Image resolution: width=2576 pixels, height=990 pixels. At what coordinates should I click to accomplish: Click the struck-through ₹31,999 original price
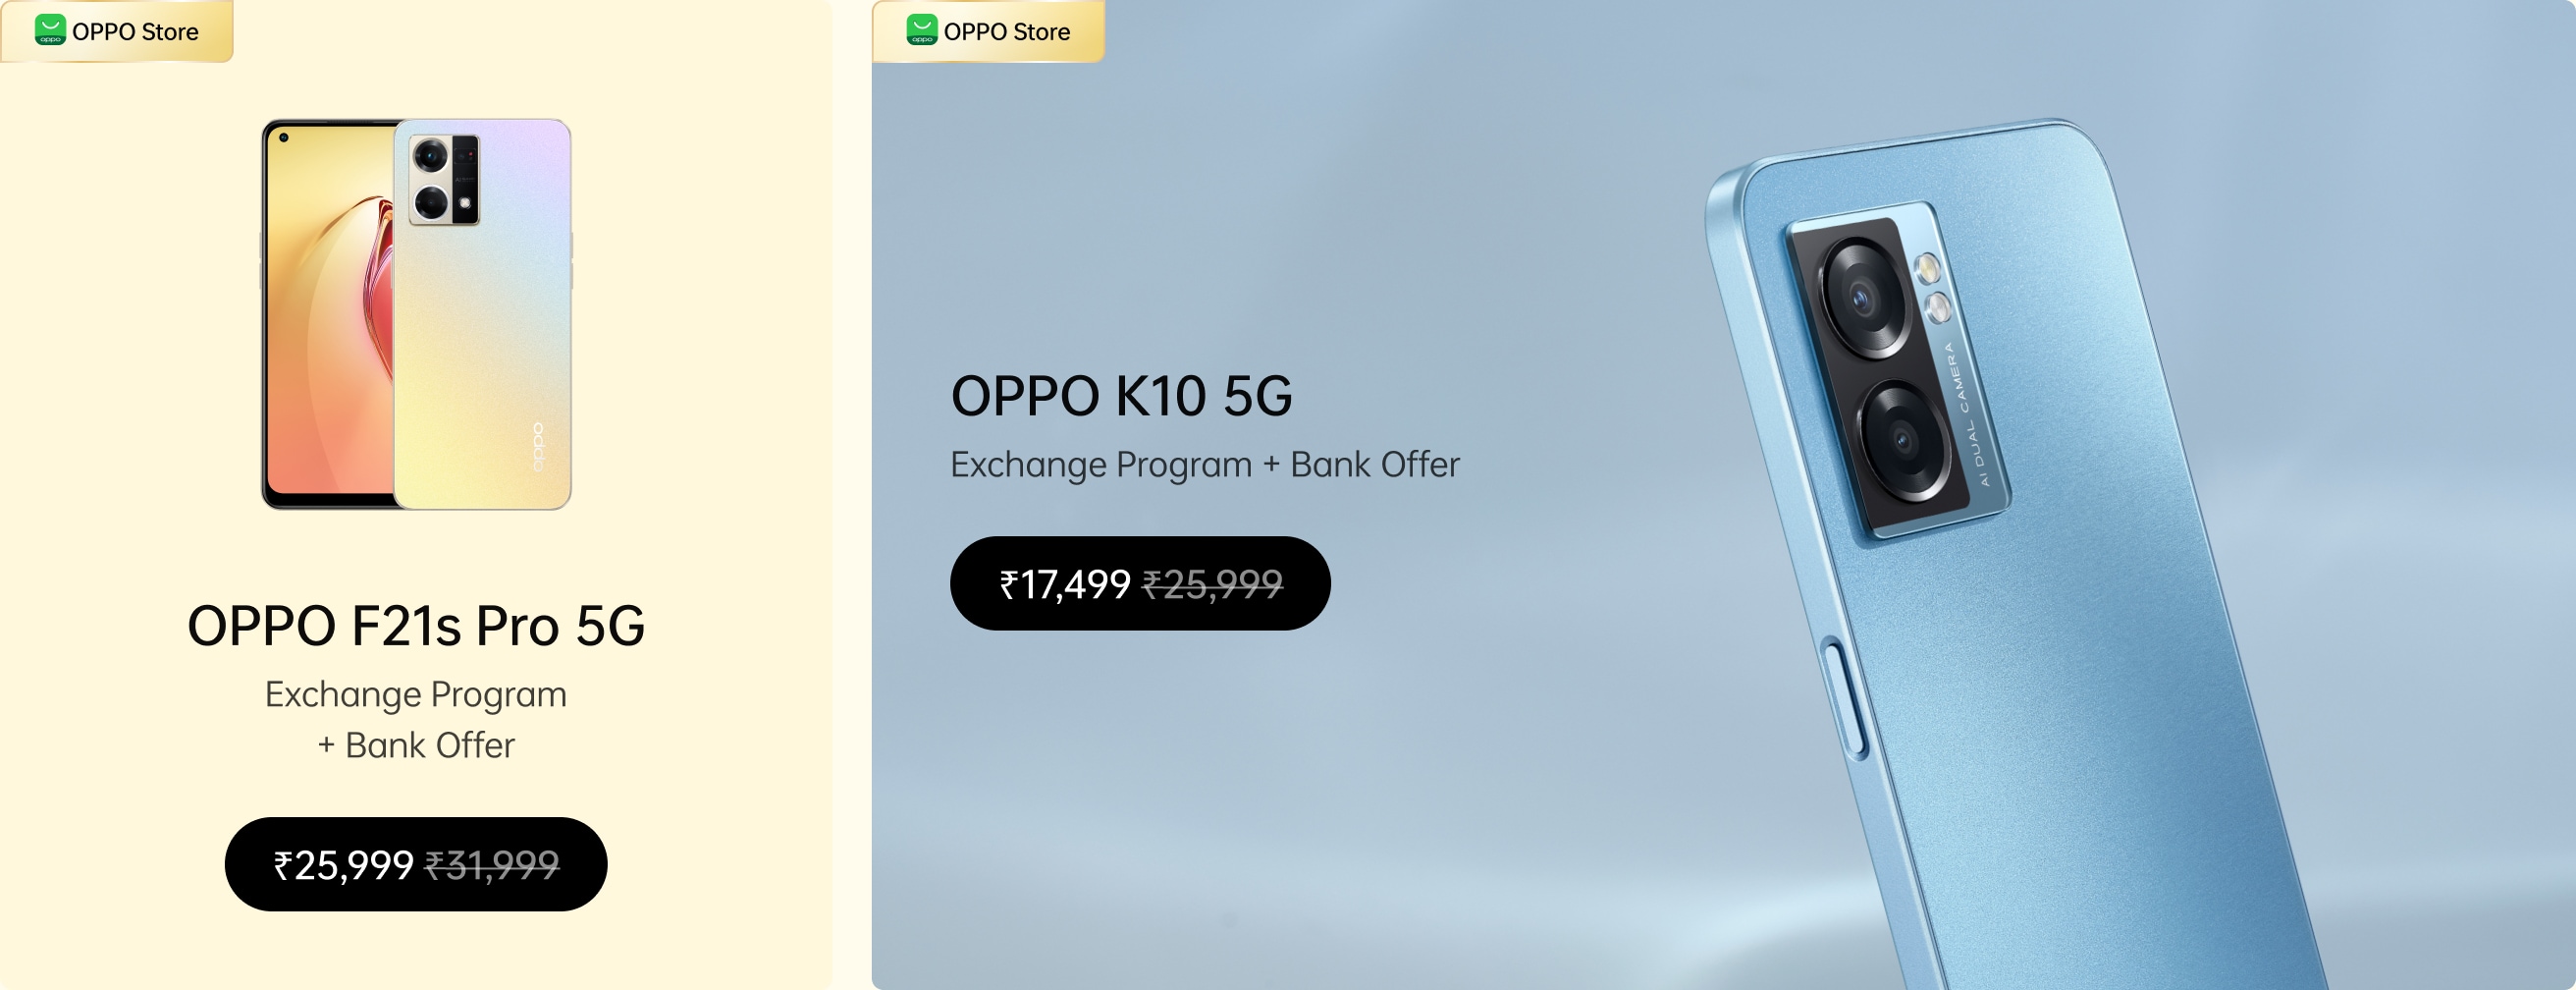point(492,865)
